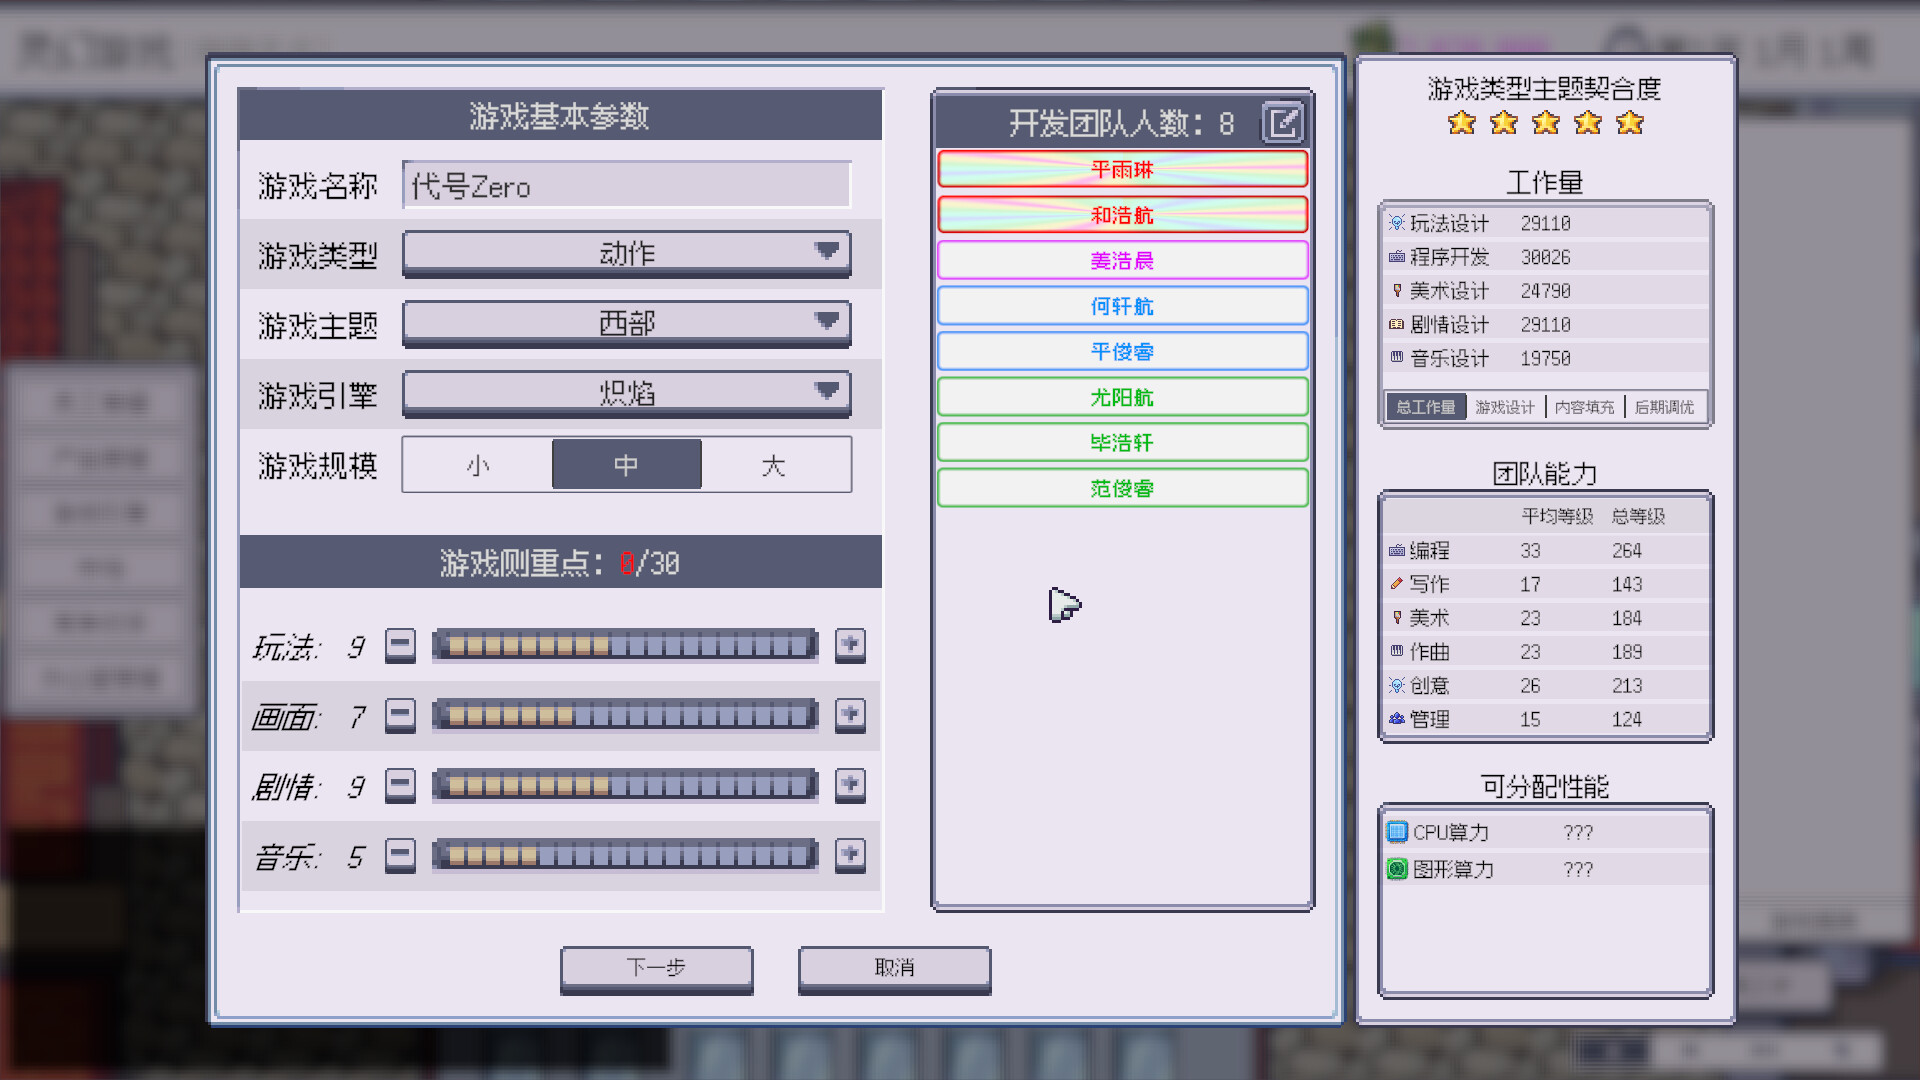The image size is (1920, 1080).
Task: Click the 管理 icon in 团队能力 panel
Action: point(1397,719)
